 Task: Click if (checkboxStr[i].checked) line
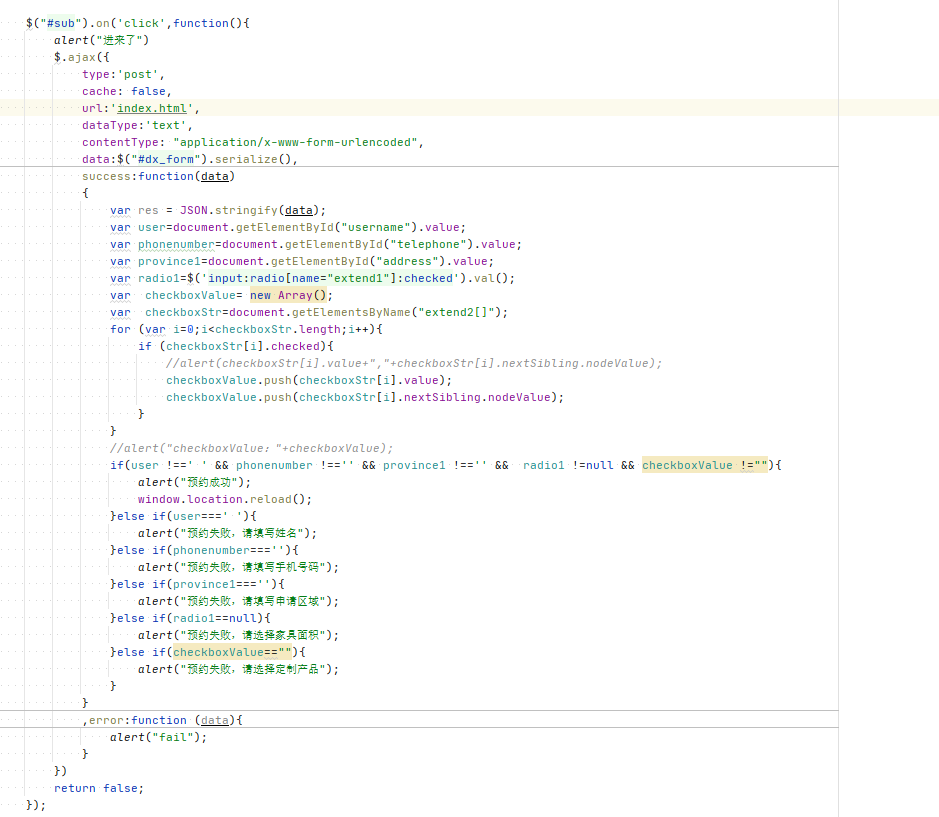coord(236,346)
